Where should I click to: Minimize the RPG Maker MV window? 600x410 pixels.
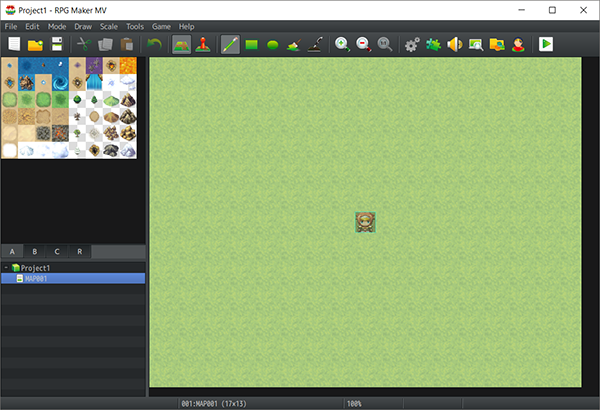click(x=522, y=10)
